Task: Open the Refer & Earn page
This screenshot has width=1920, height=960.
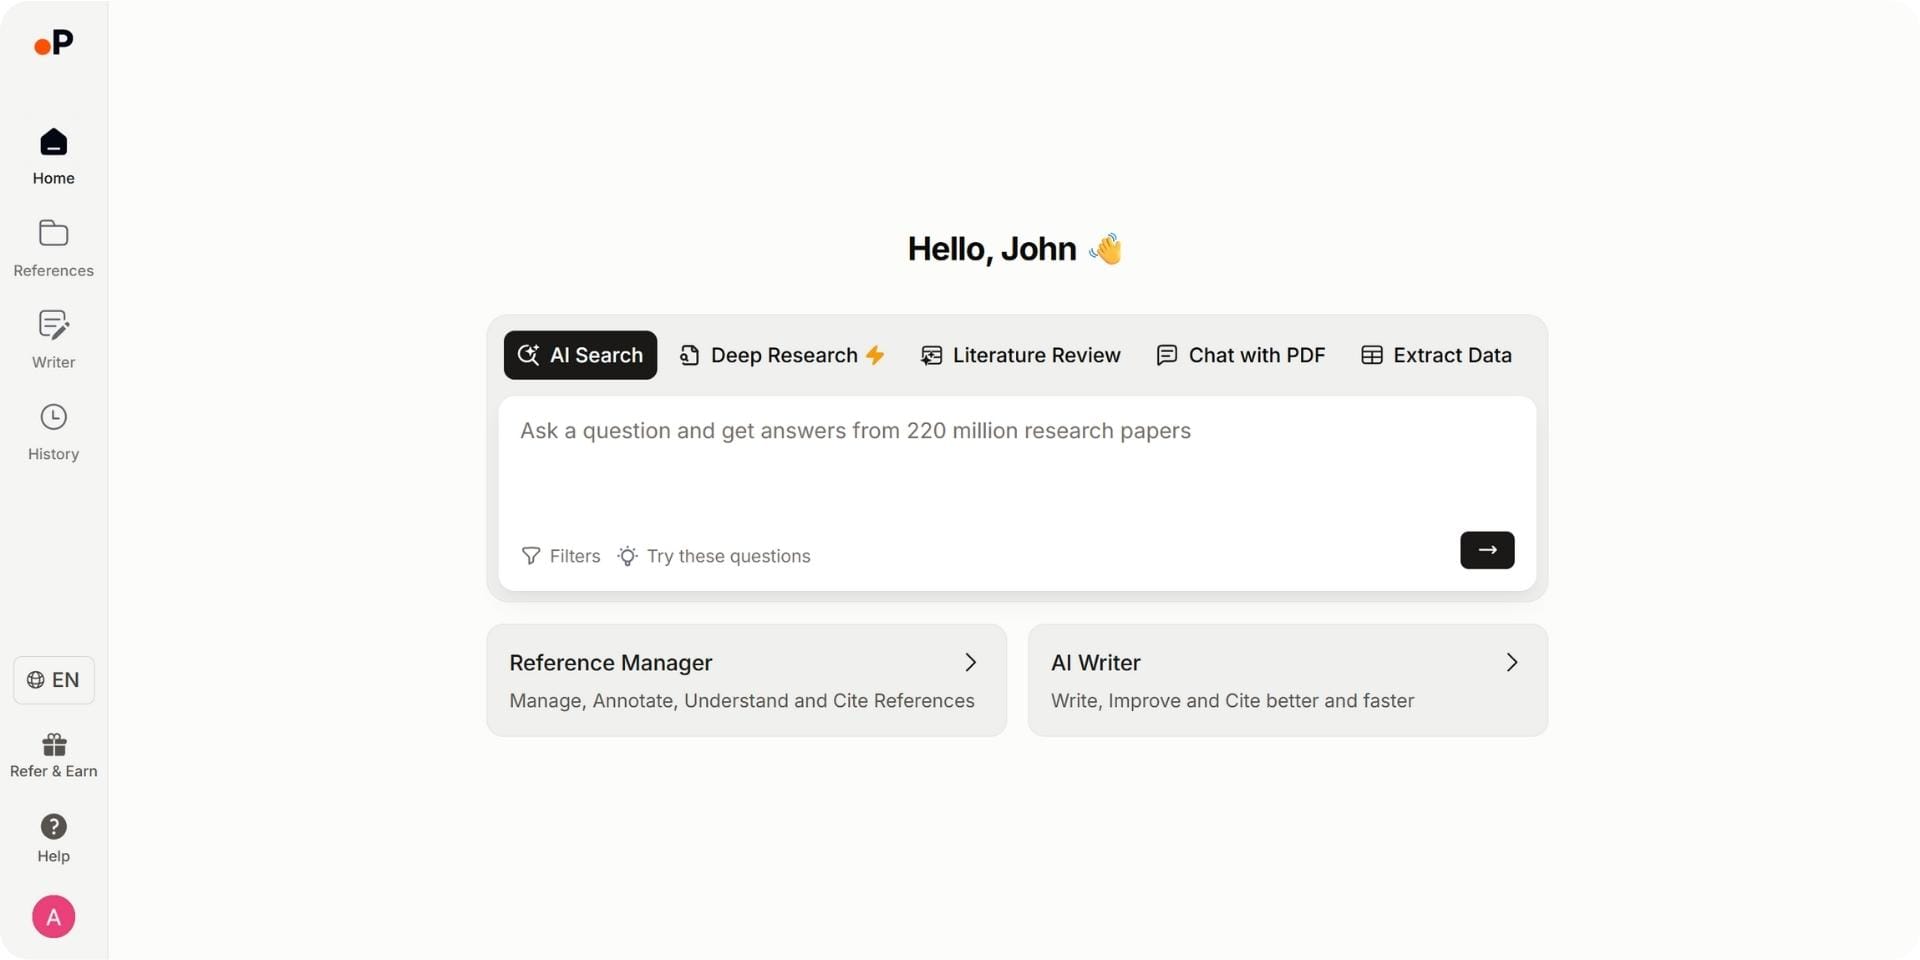Action: tap(53, 755)
